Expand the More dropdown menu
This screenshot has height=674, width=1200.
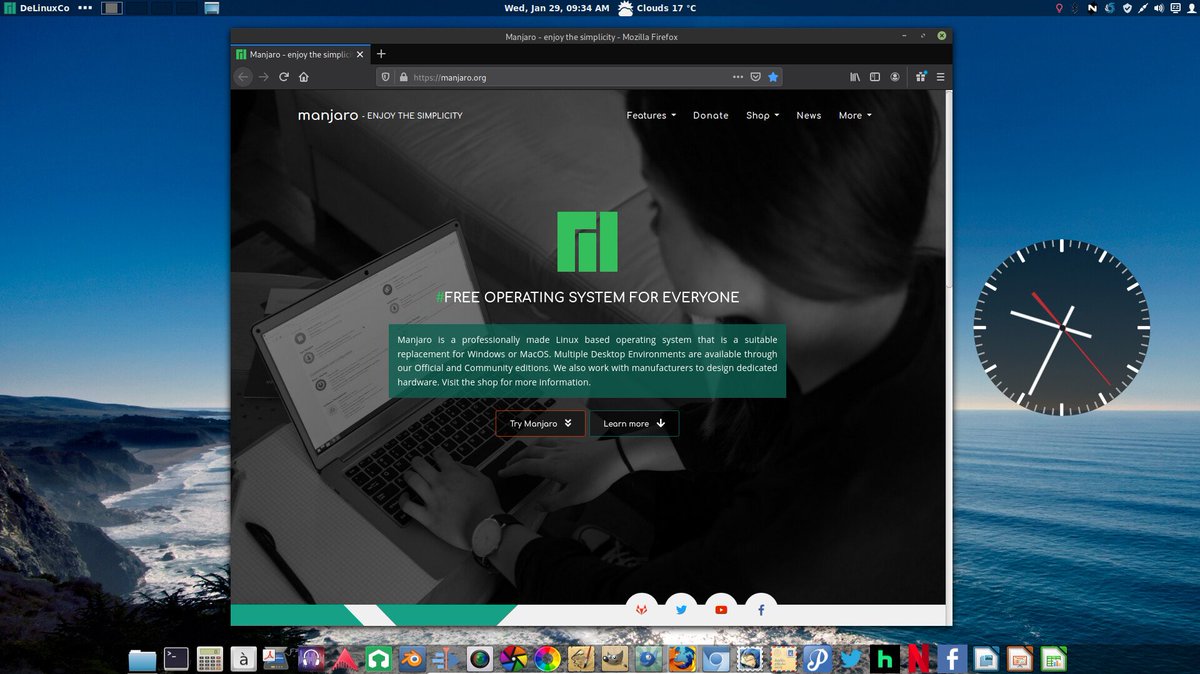click(855, 115)
